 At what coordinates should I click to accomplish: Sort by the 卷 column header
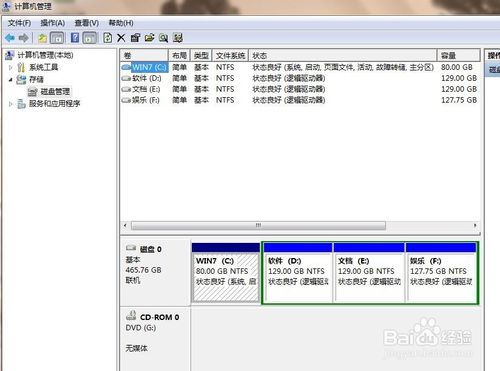(x=144, y=55)
